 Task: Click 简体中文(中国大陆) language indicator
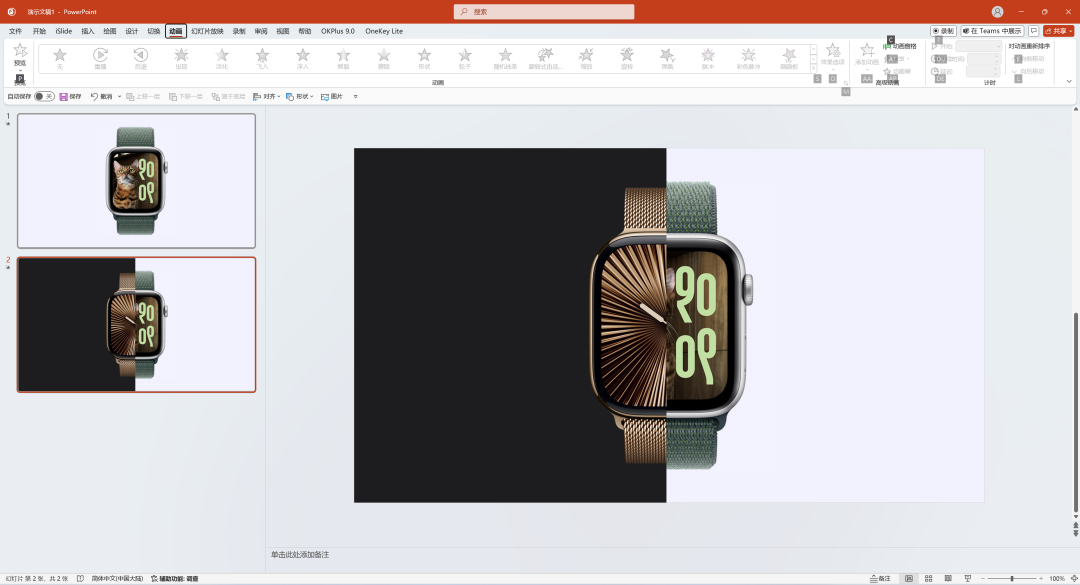117,579
